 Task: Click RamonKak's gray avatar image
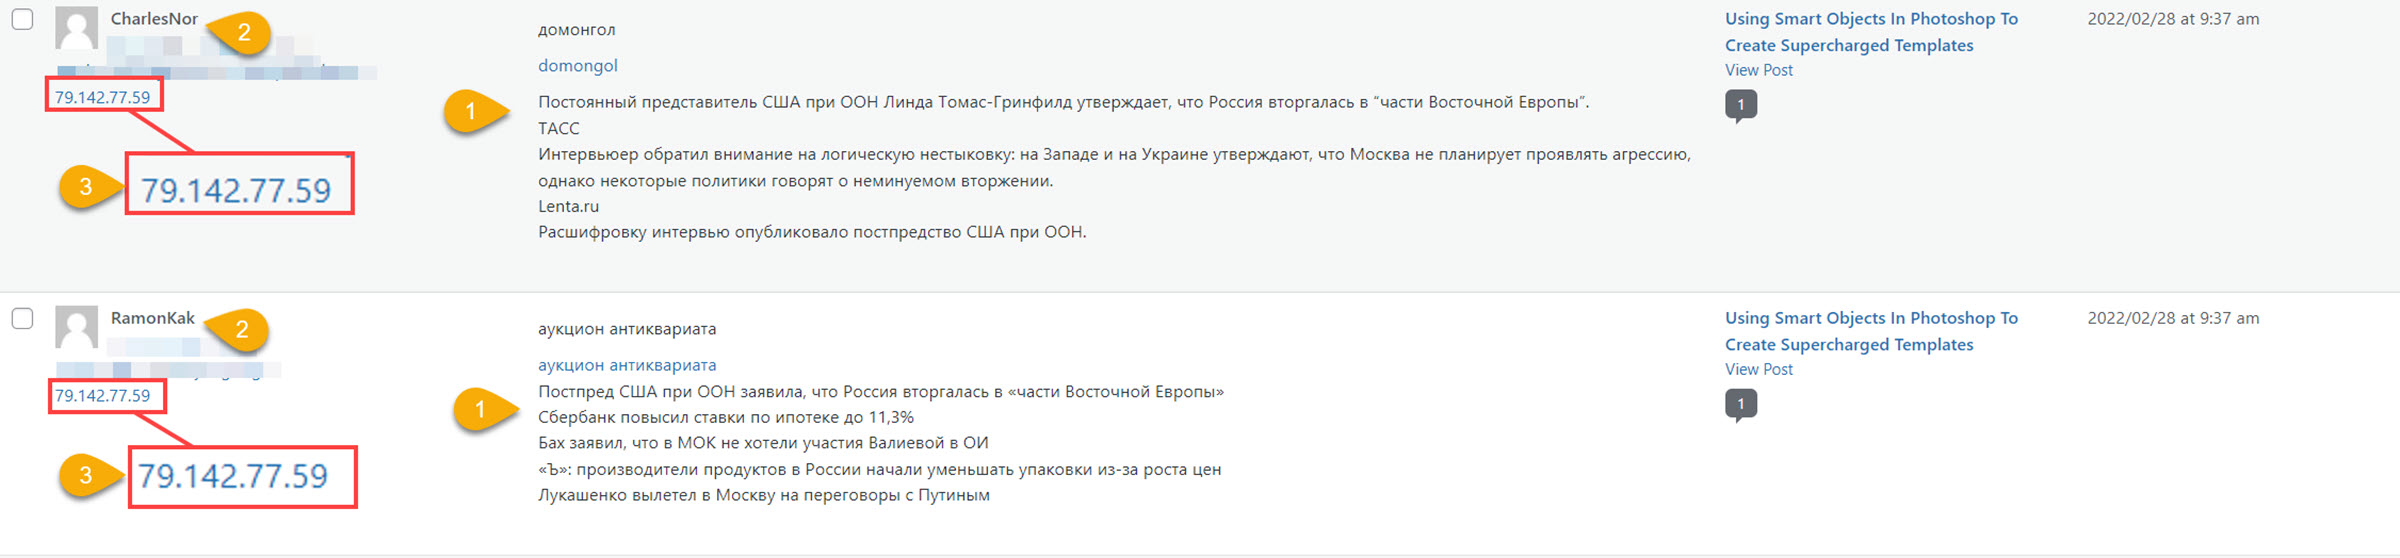[x=76, y=326]
